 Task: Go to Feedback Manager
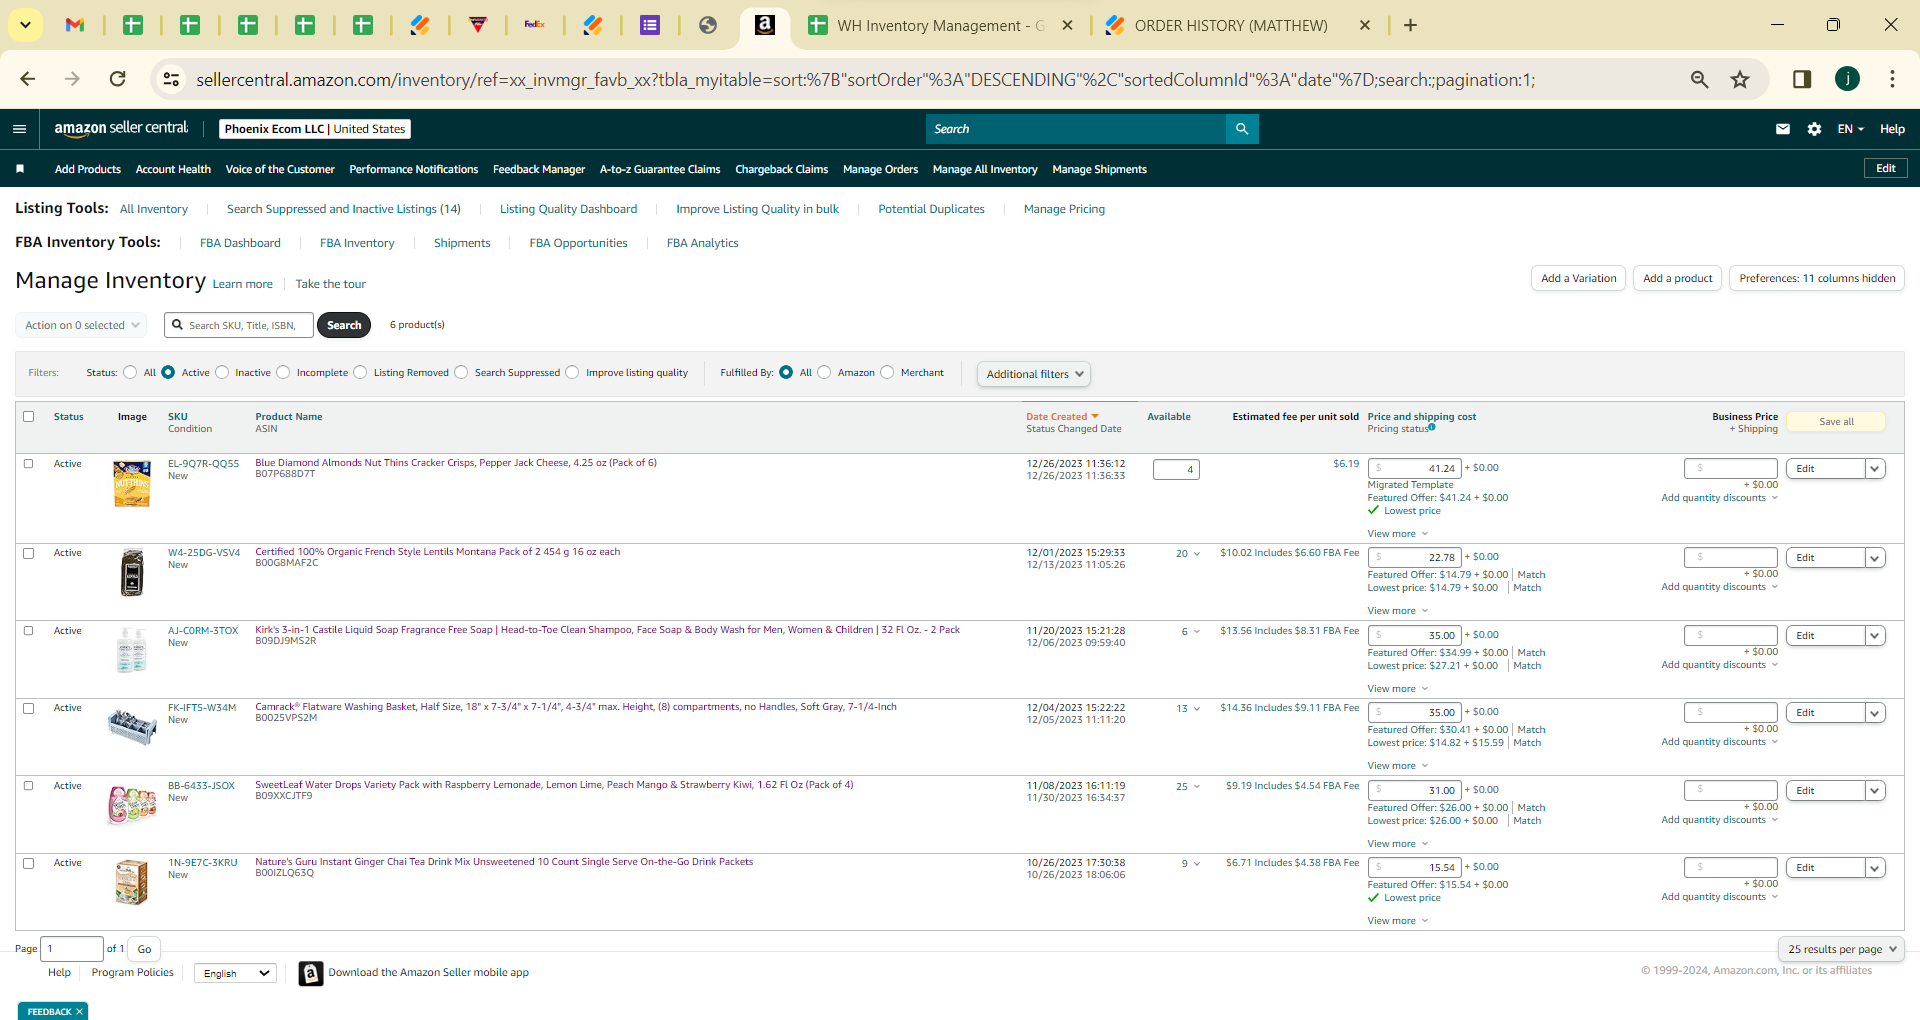(x=539, y=169)
